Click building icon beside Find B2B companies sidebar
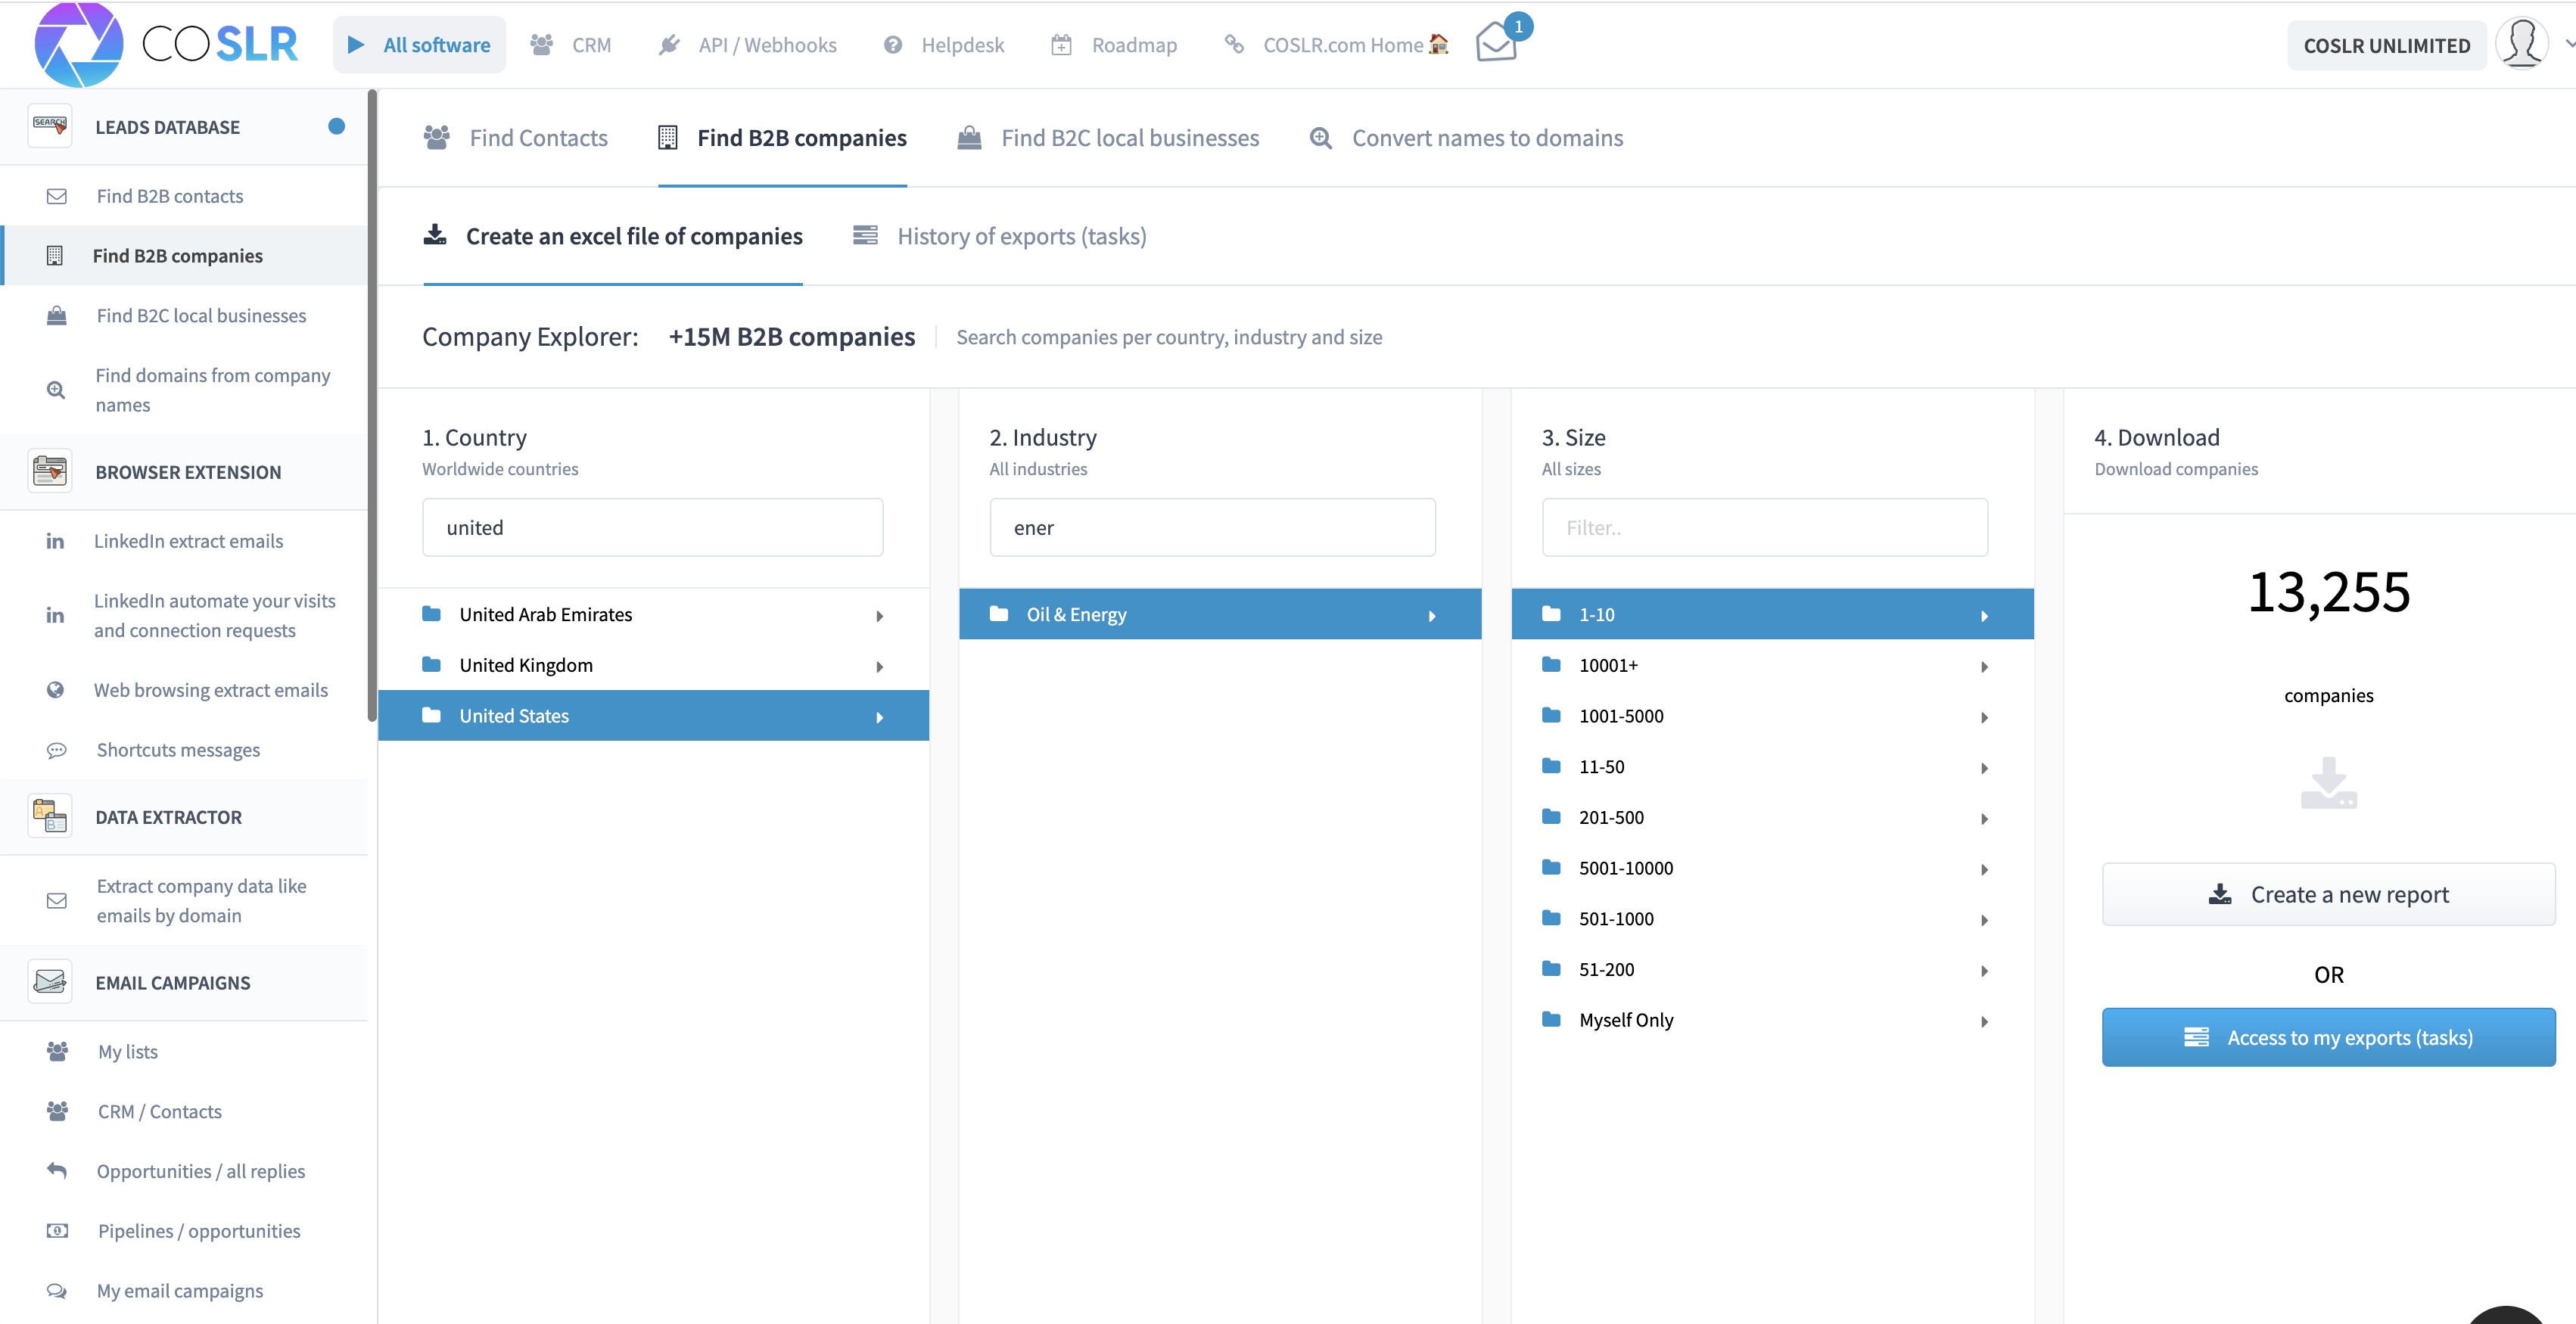 55,256
